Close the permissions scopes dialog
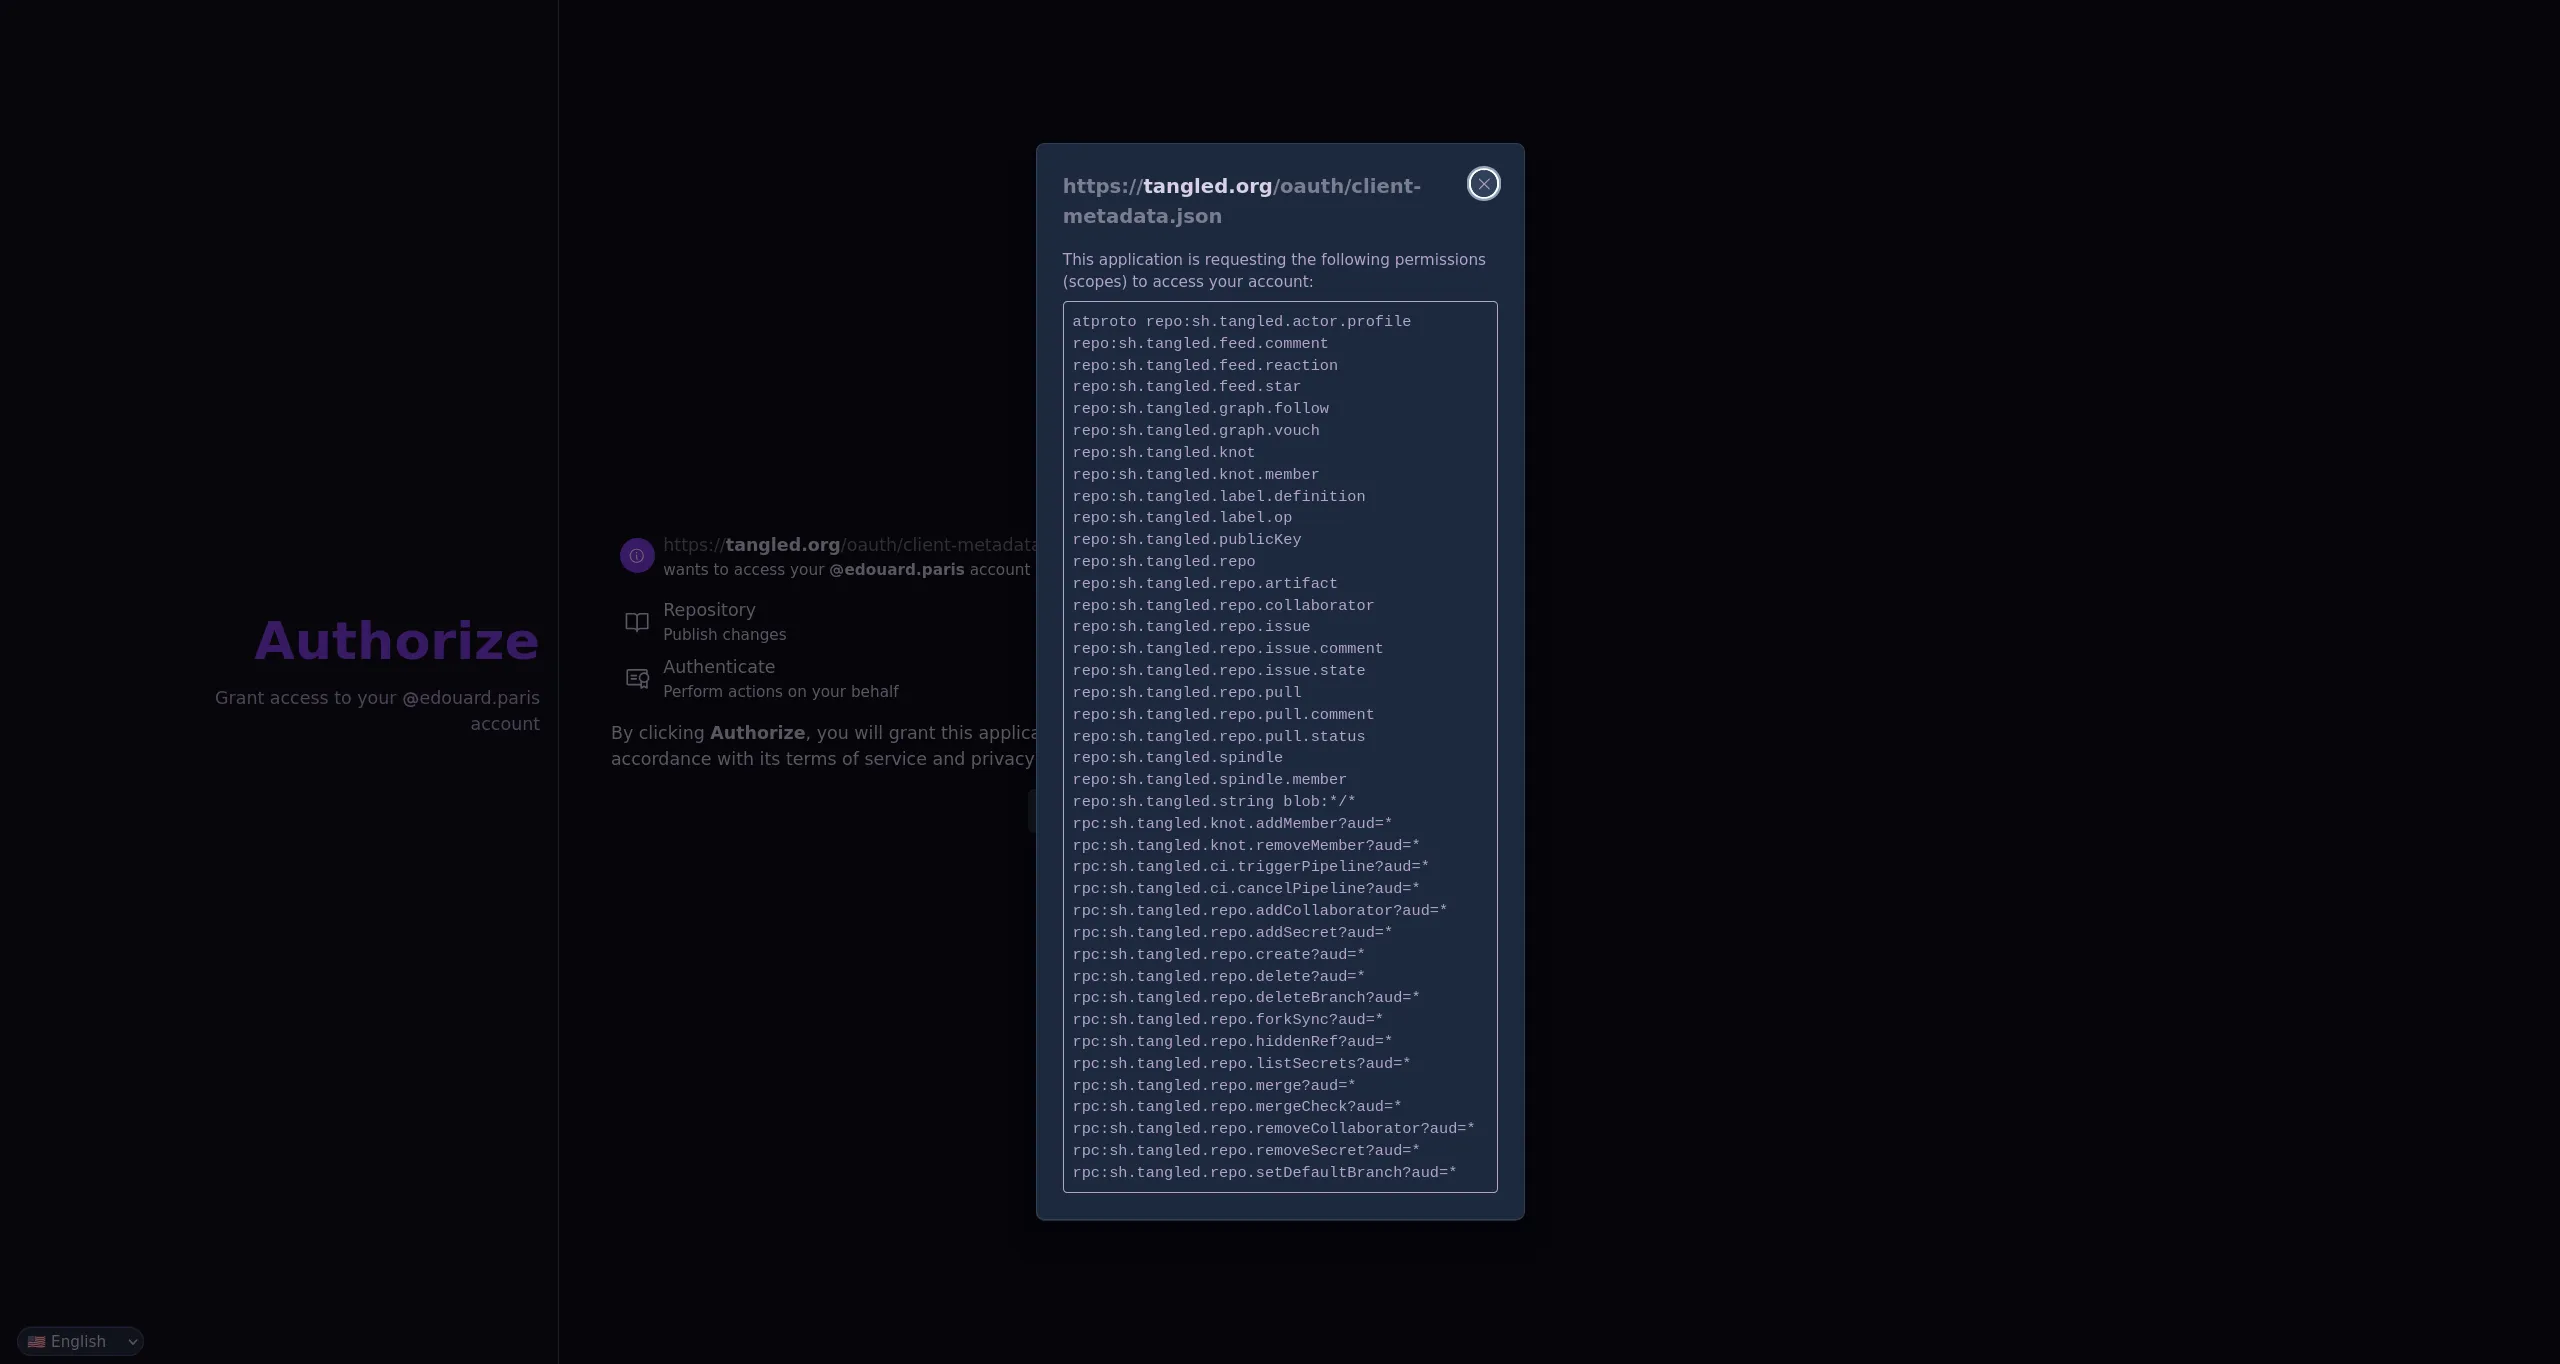This screenshot has height=1364, width=2560. coord(1483,184)
